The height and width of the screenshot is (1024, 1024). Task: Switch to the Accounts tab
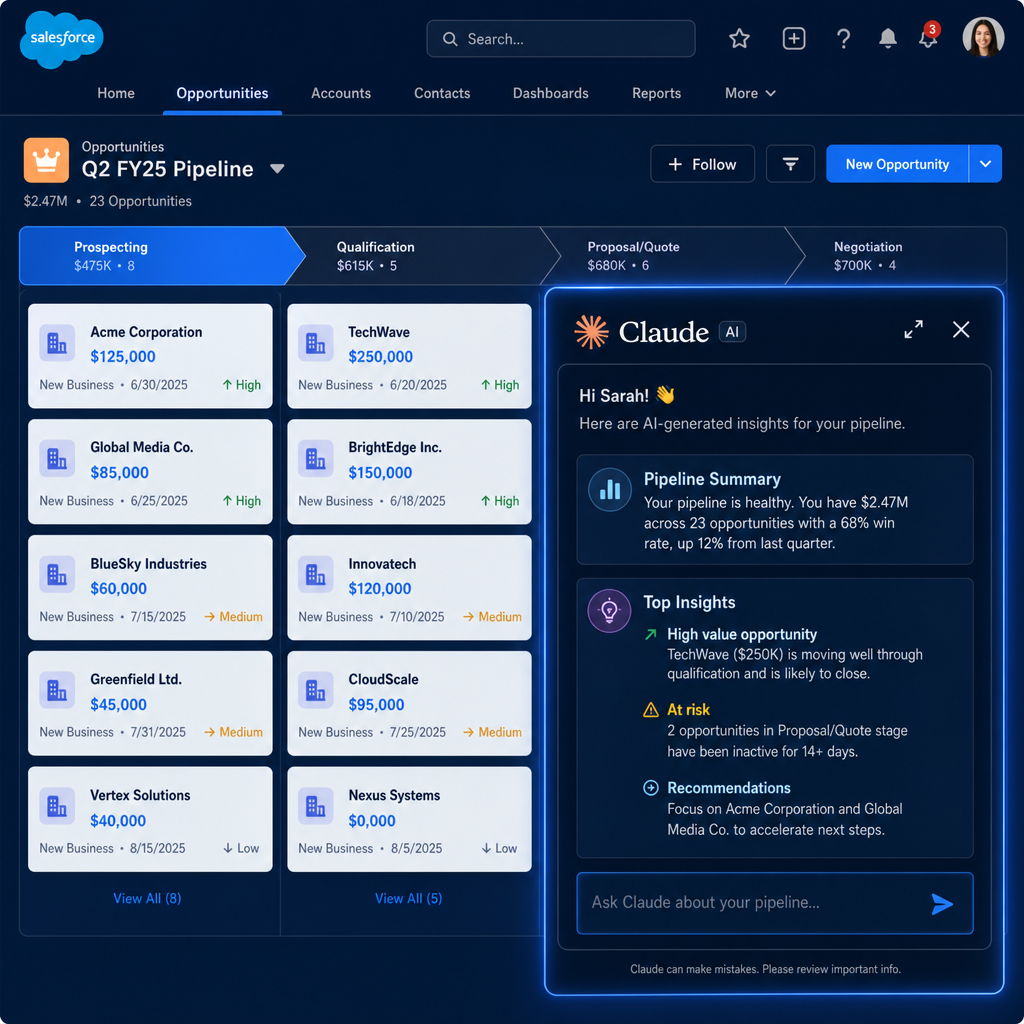[x=341, y=93]
